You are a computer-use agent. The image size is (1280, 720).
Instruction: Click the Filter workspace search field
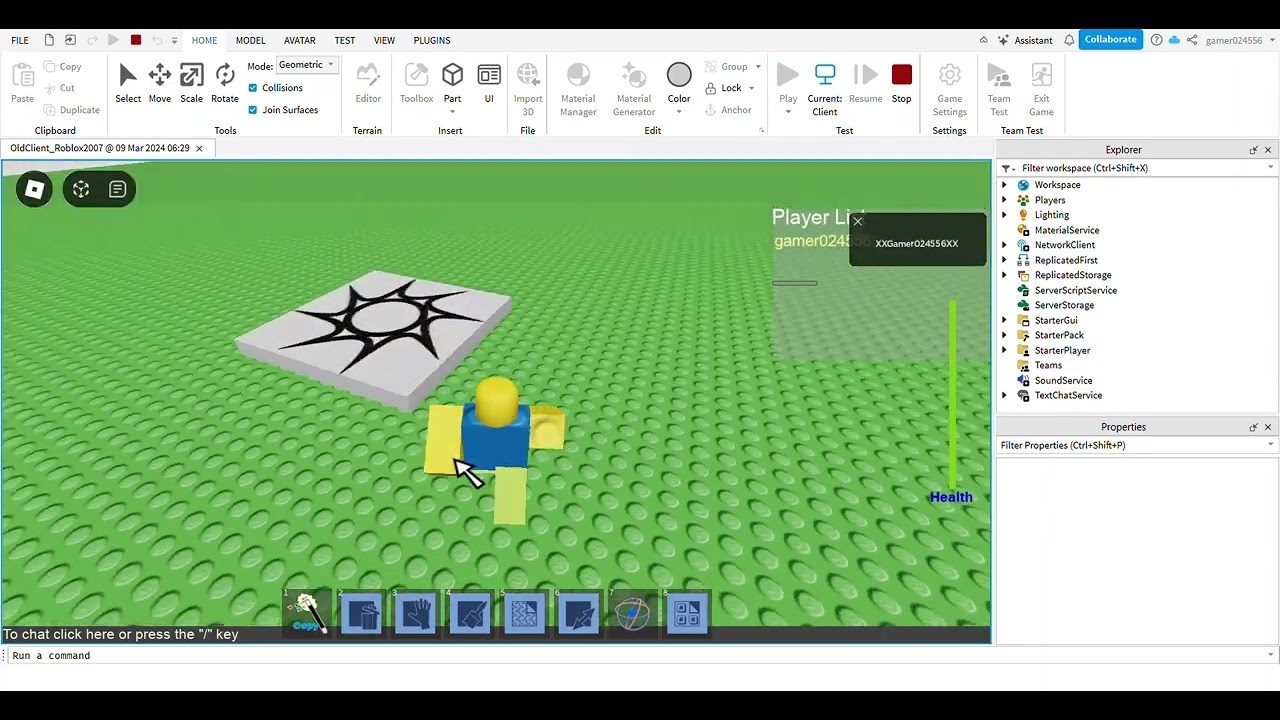click(x=1138, y=168)
